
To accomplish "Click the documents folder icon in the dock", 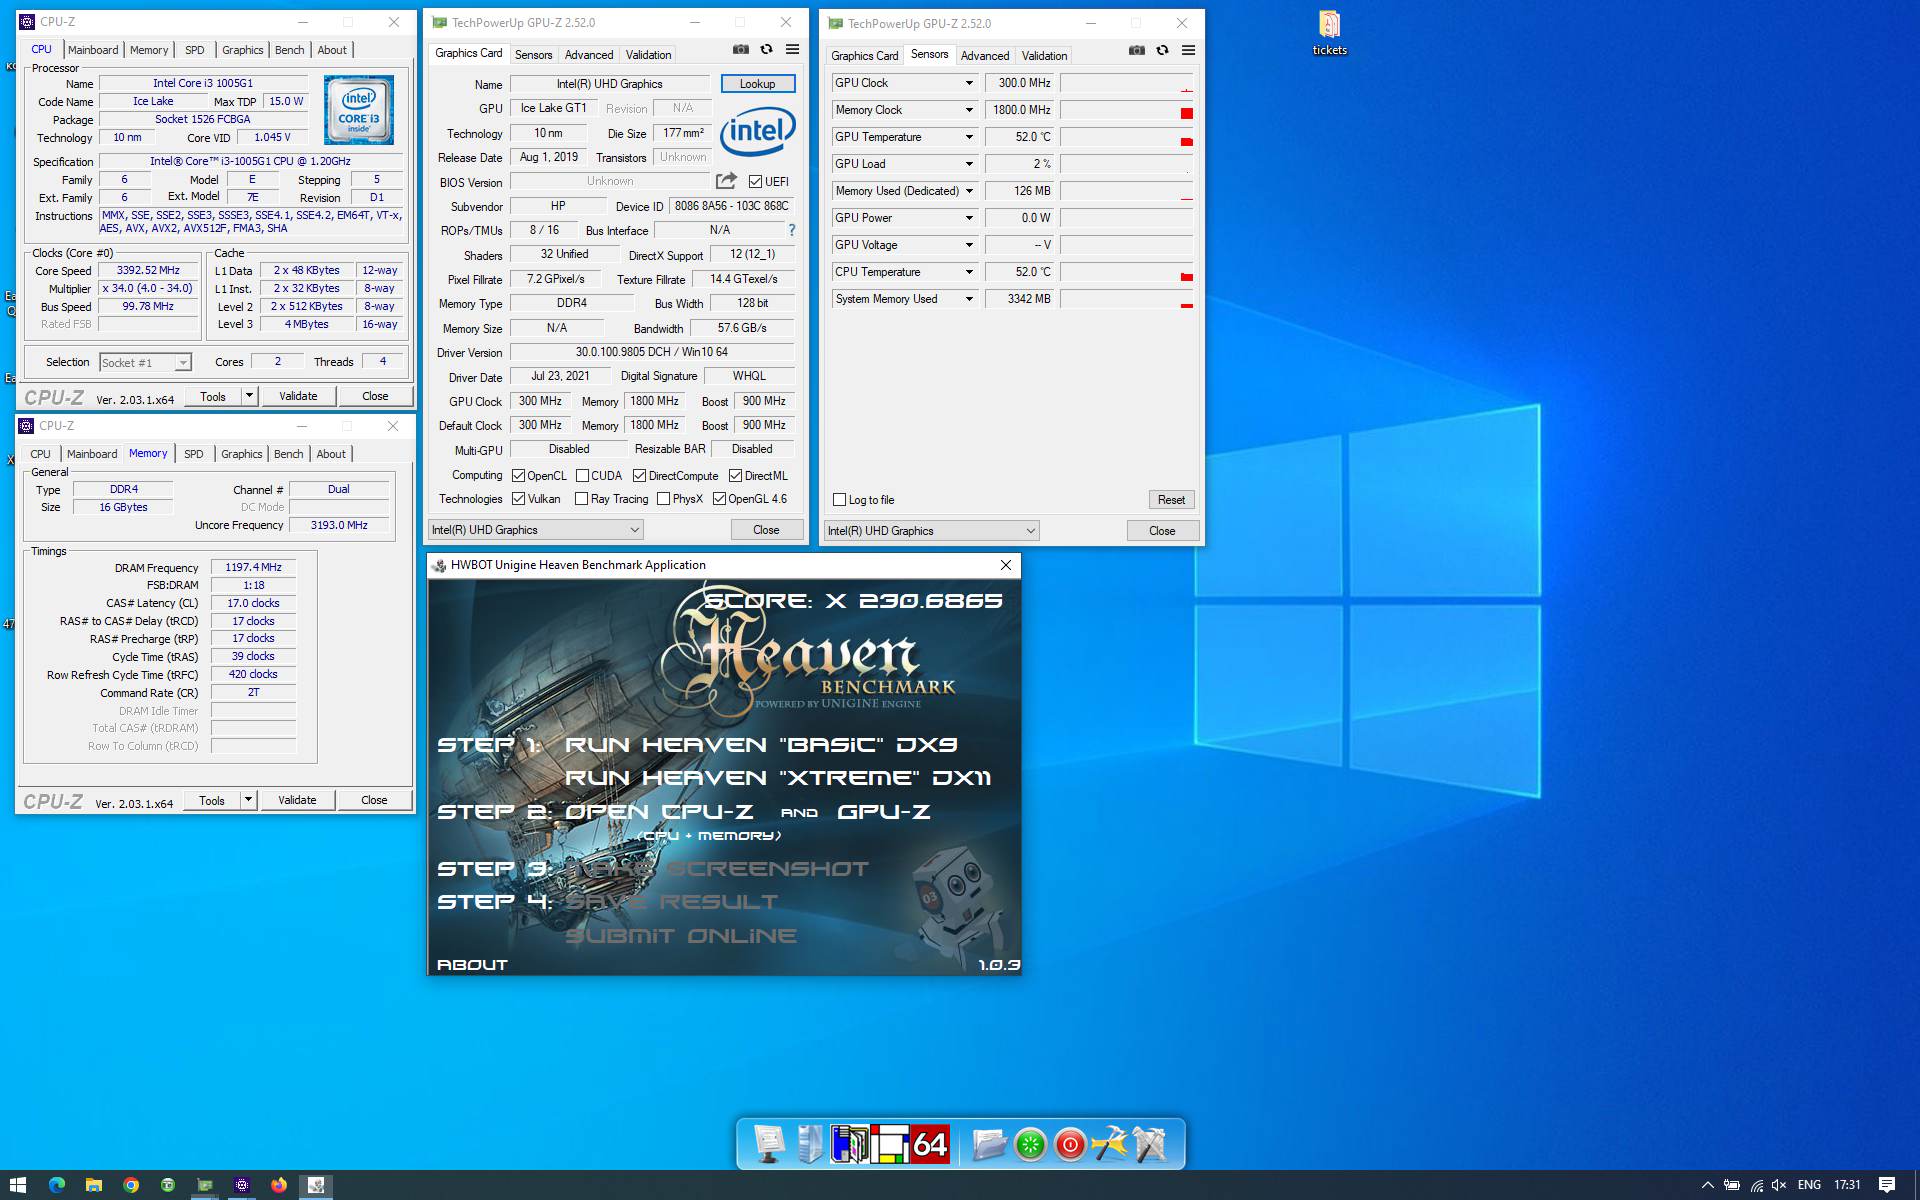I will coord(989,1143).
